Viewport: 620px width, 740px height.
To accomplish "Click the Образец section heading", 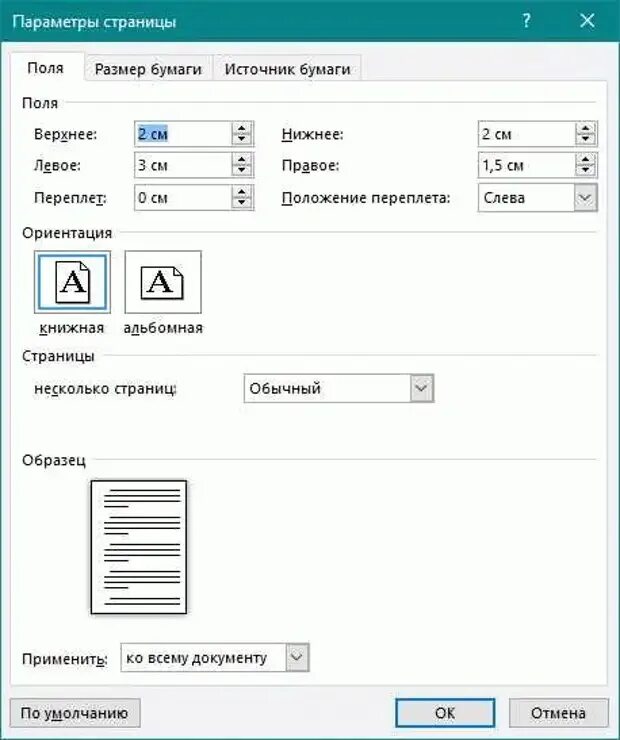I will pyautogui.click(x=54, y=460).
